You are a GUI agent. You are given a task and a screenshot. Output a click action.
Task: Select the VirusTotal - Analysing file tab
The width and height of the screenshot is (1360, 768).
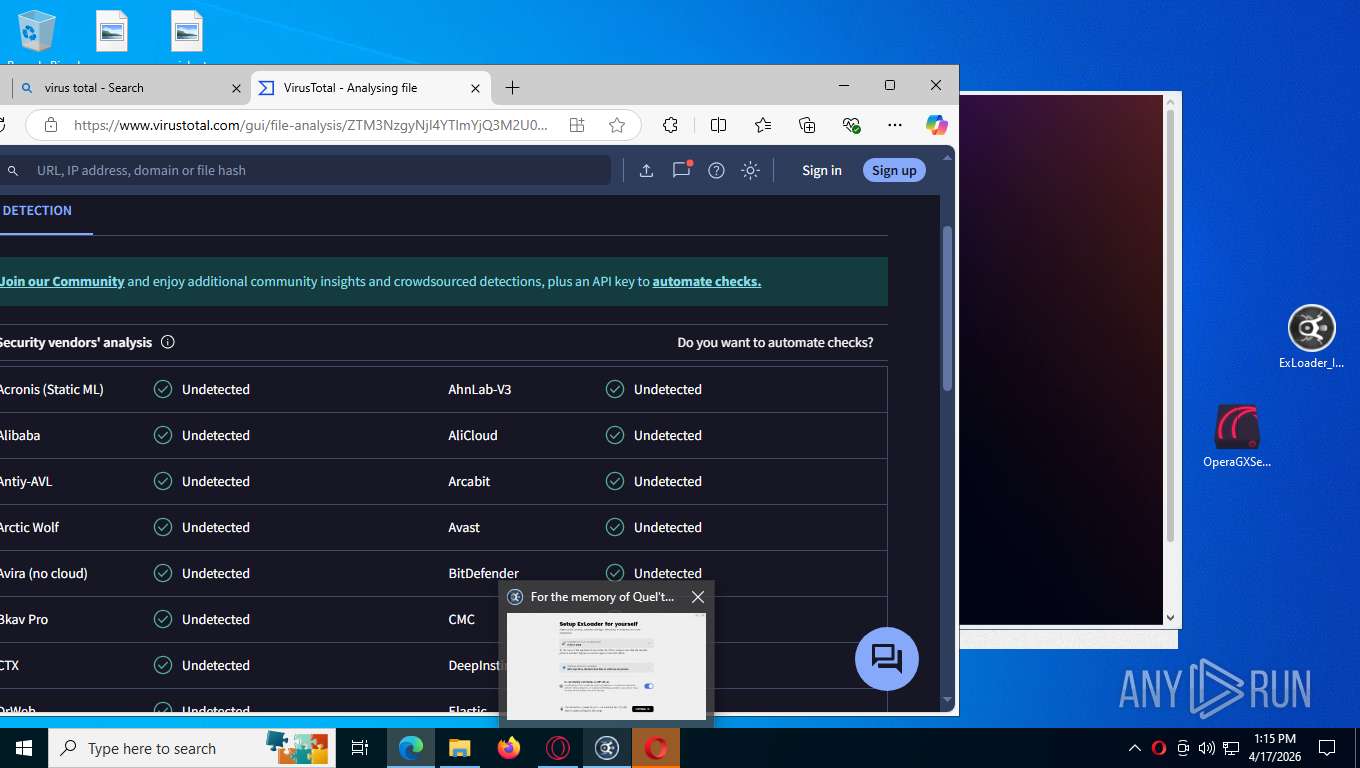(x=370, y=88)
